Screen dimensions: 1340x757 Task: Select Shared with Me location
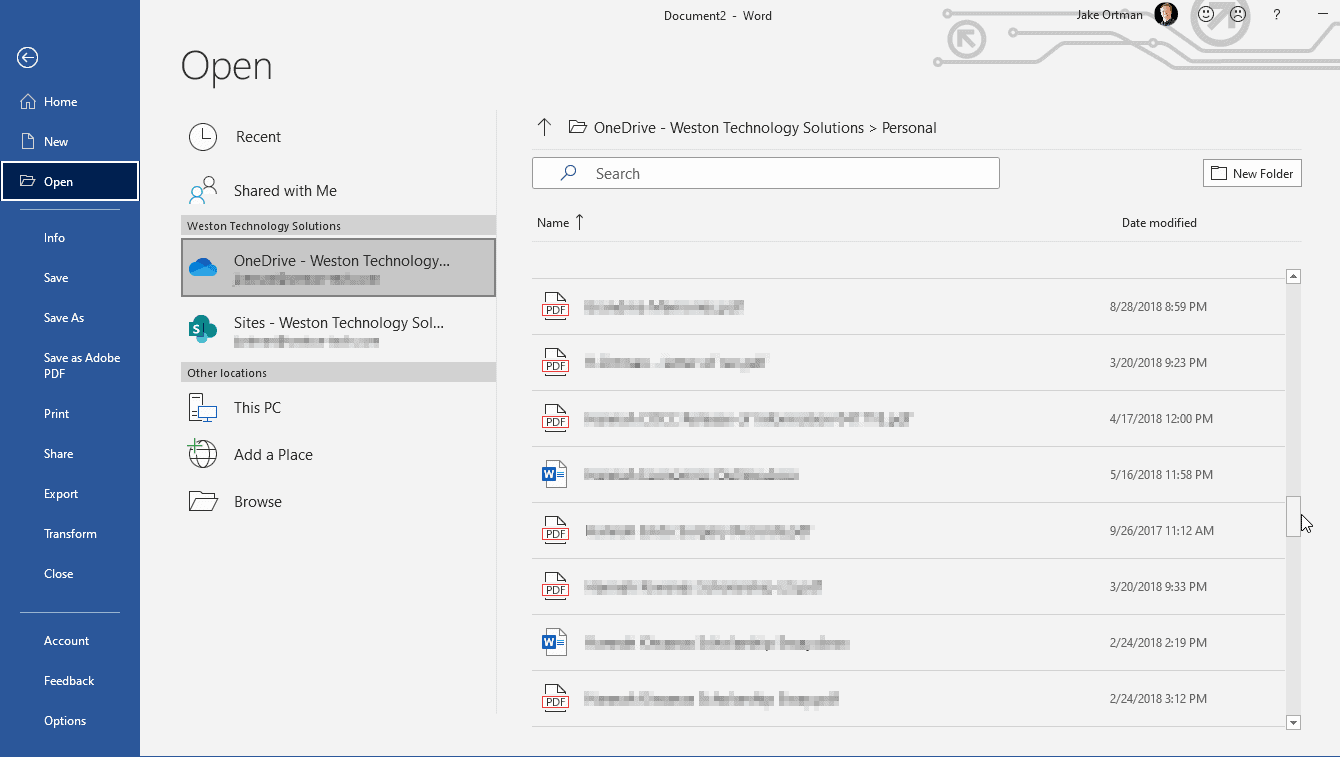pyautogui.click(x=338, y=190)
